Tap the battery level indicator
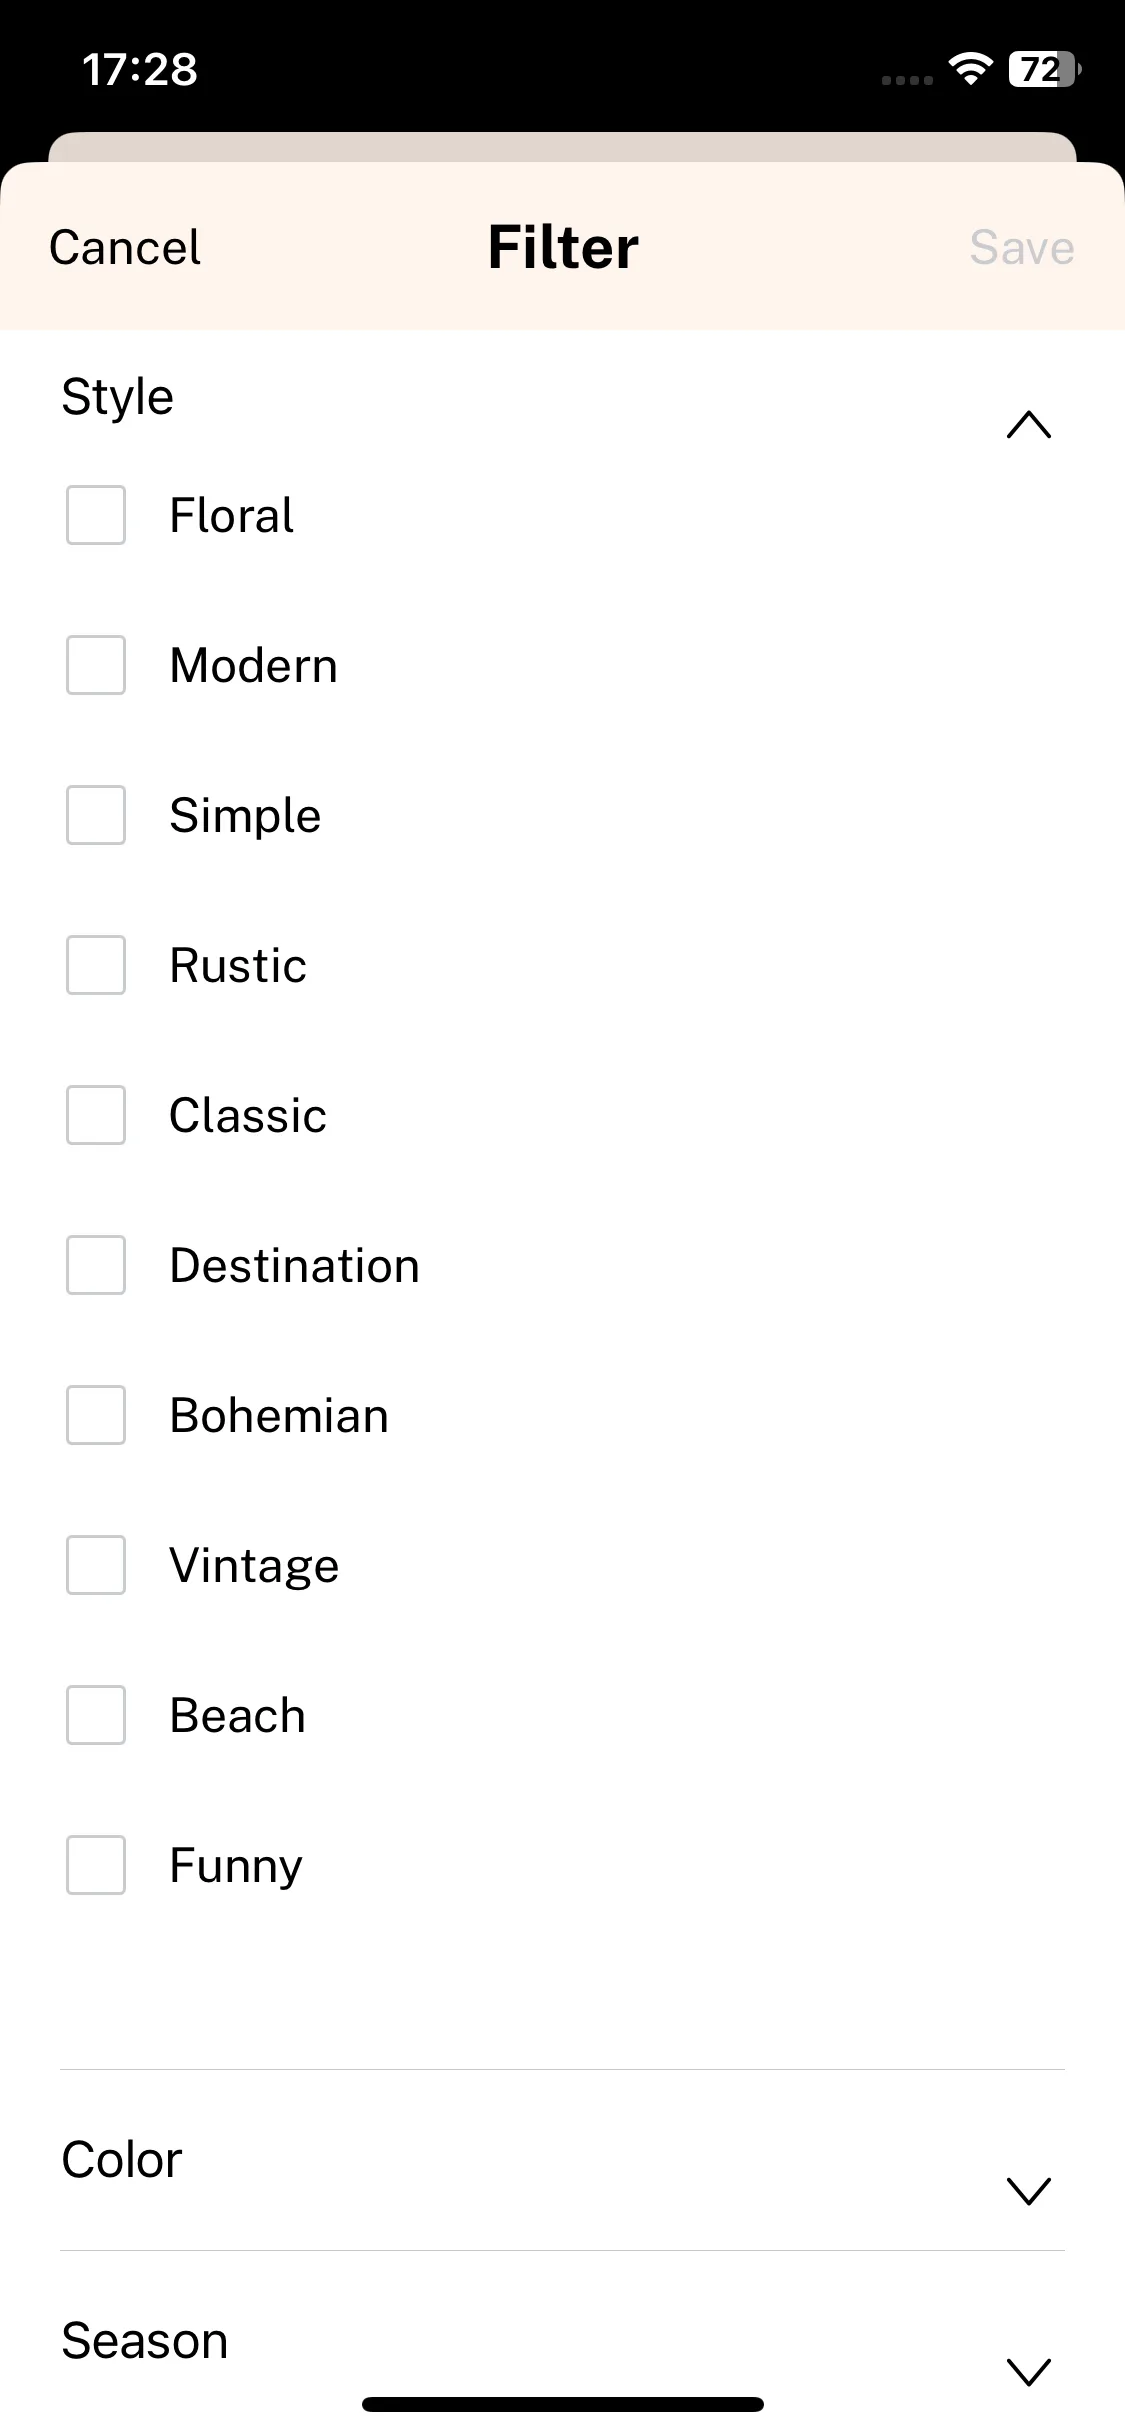 tap(1045, 69)
